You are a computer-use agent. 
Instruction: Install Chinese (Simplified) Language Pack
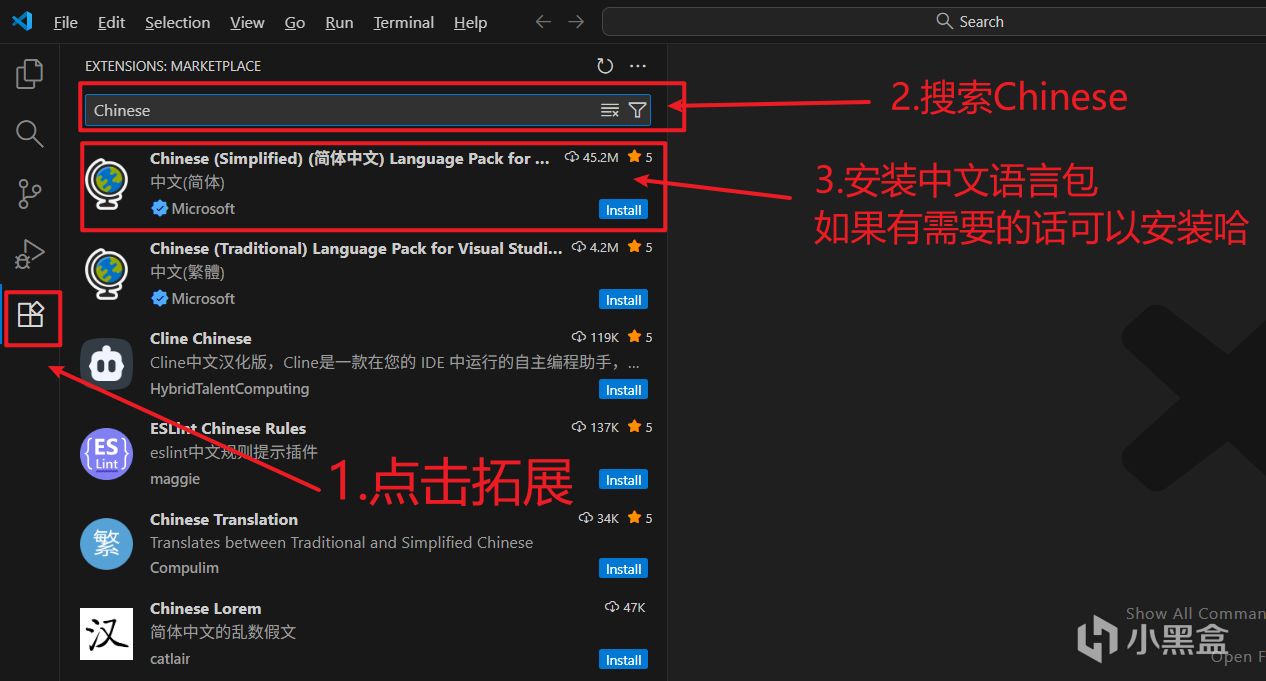tap(623, 210)
